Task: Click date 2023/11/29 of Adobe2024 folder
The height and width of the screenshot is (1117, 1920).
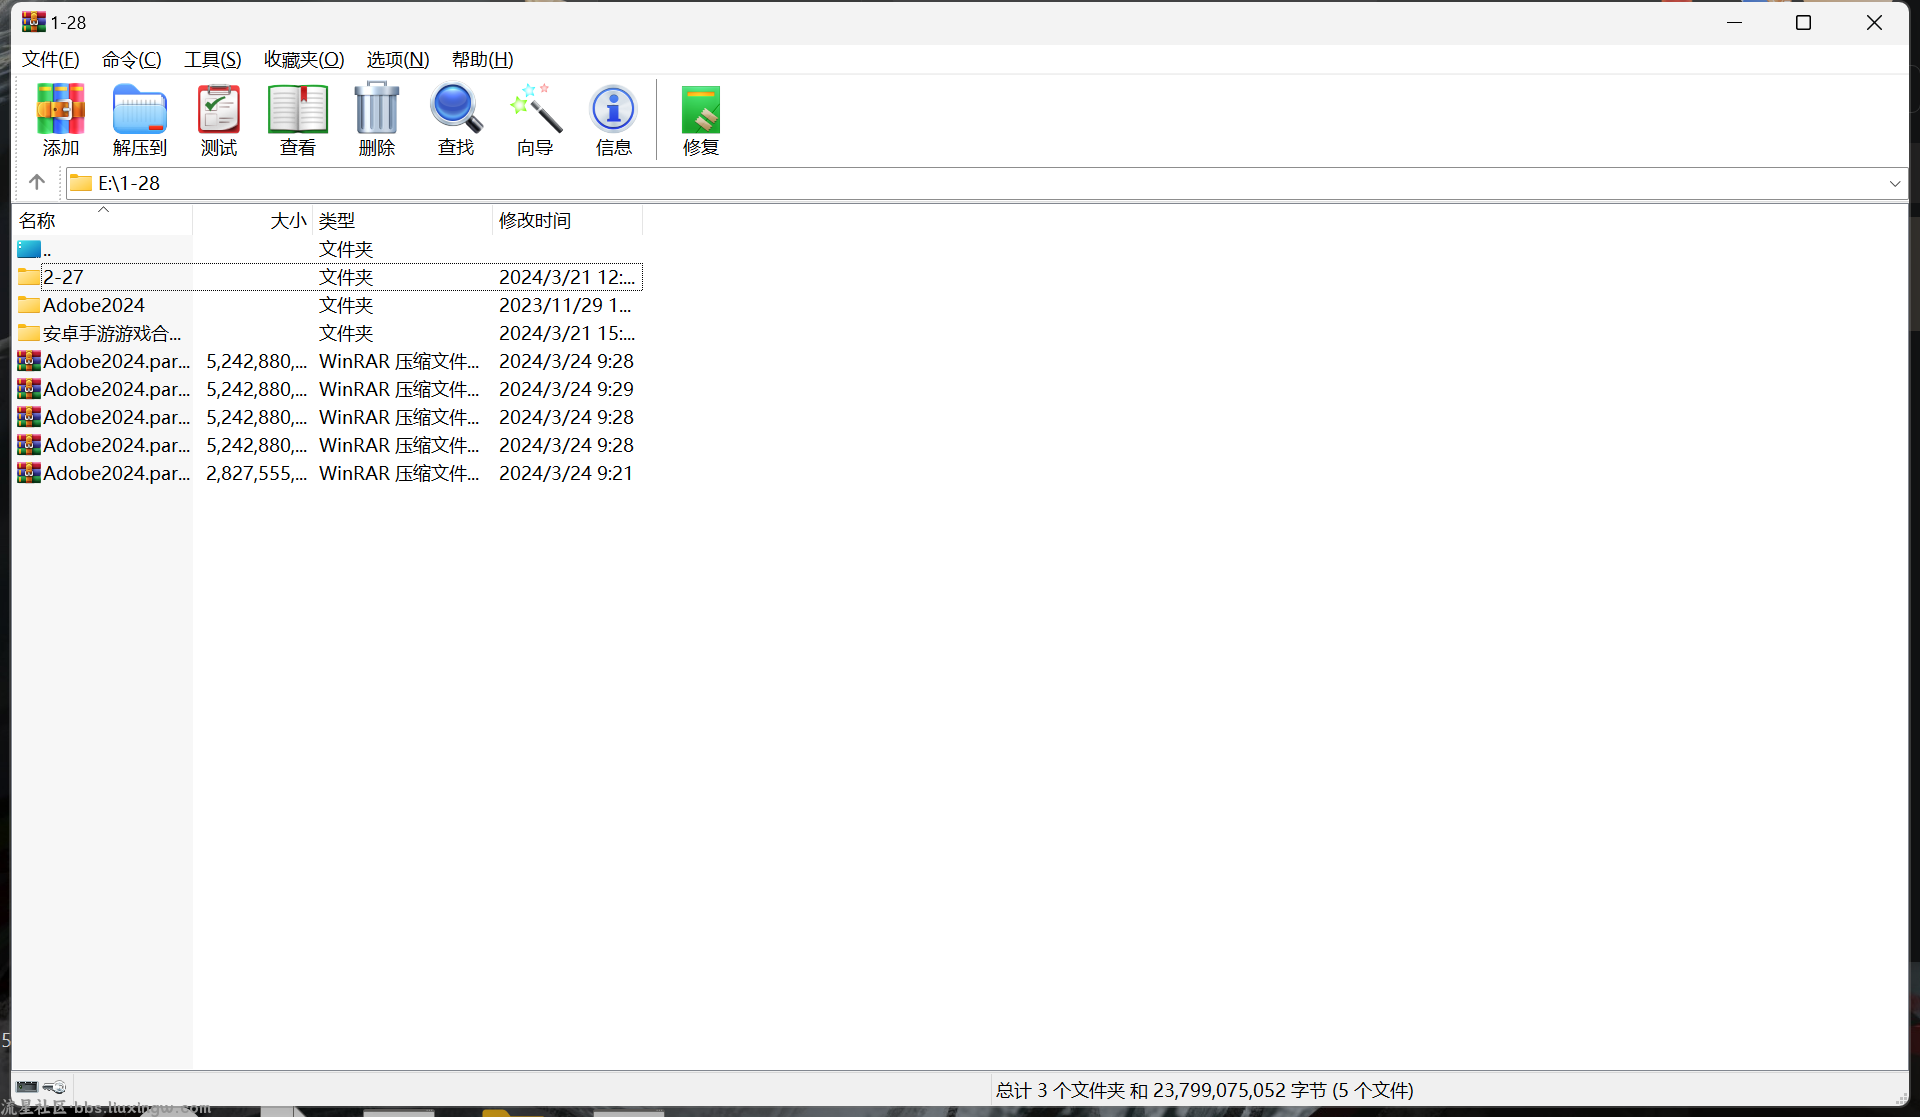Action: pos(565,305)
